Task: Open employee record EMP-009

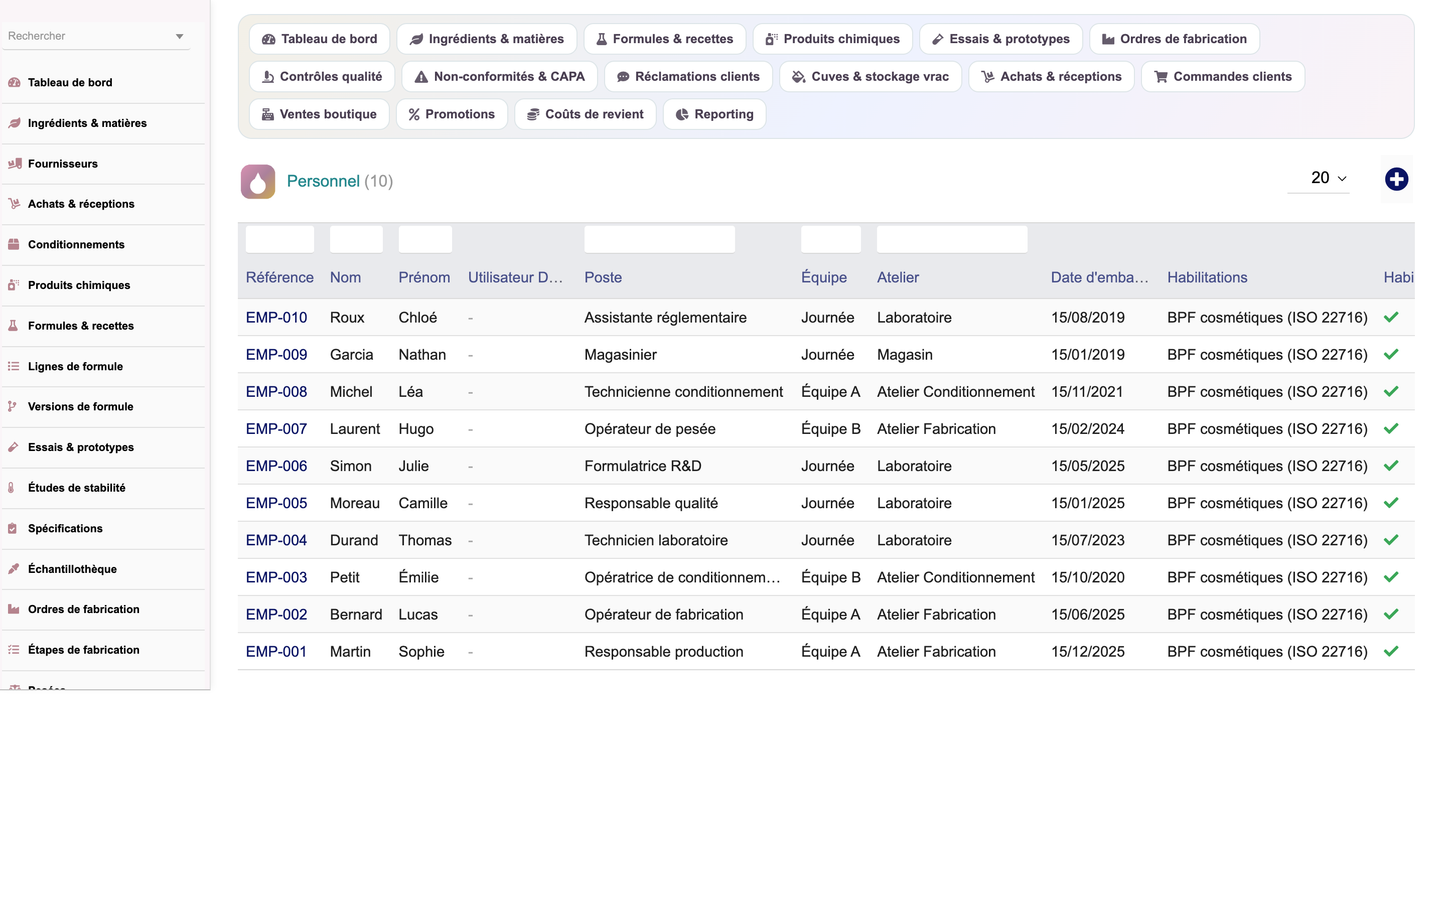Action: 277,354
